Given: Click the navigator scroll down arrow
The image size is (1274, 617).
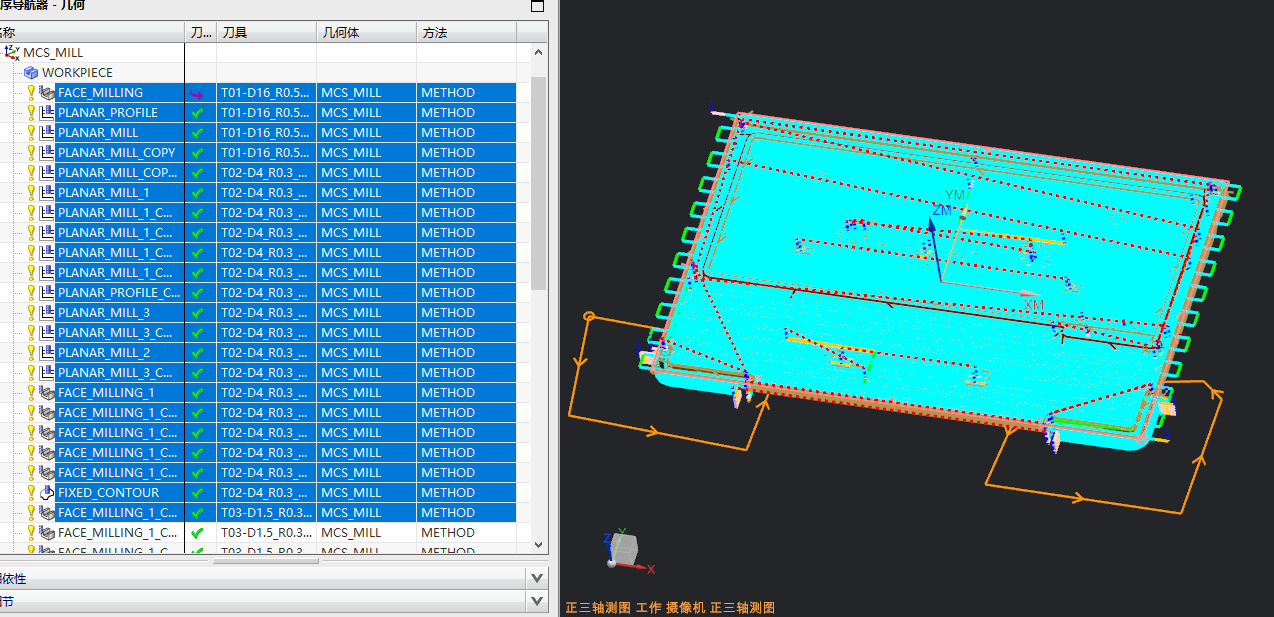Looking at the screenshot, I should (539, 544).
